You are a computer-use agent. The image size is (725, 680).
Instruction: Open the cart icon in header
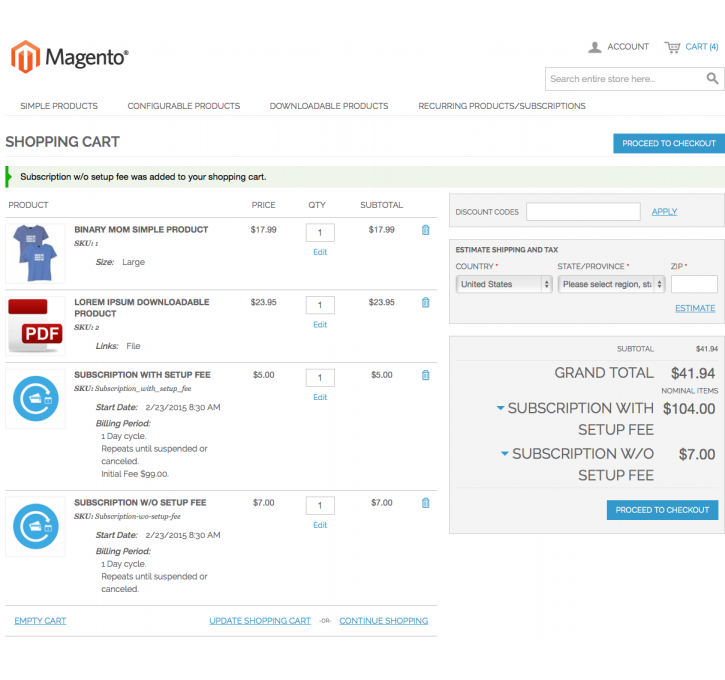point(672,47)
